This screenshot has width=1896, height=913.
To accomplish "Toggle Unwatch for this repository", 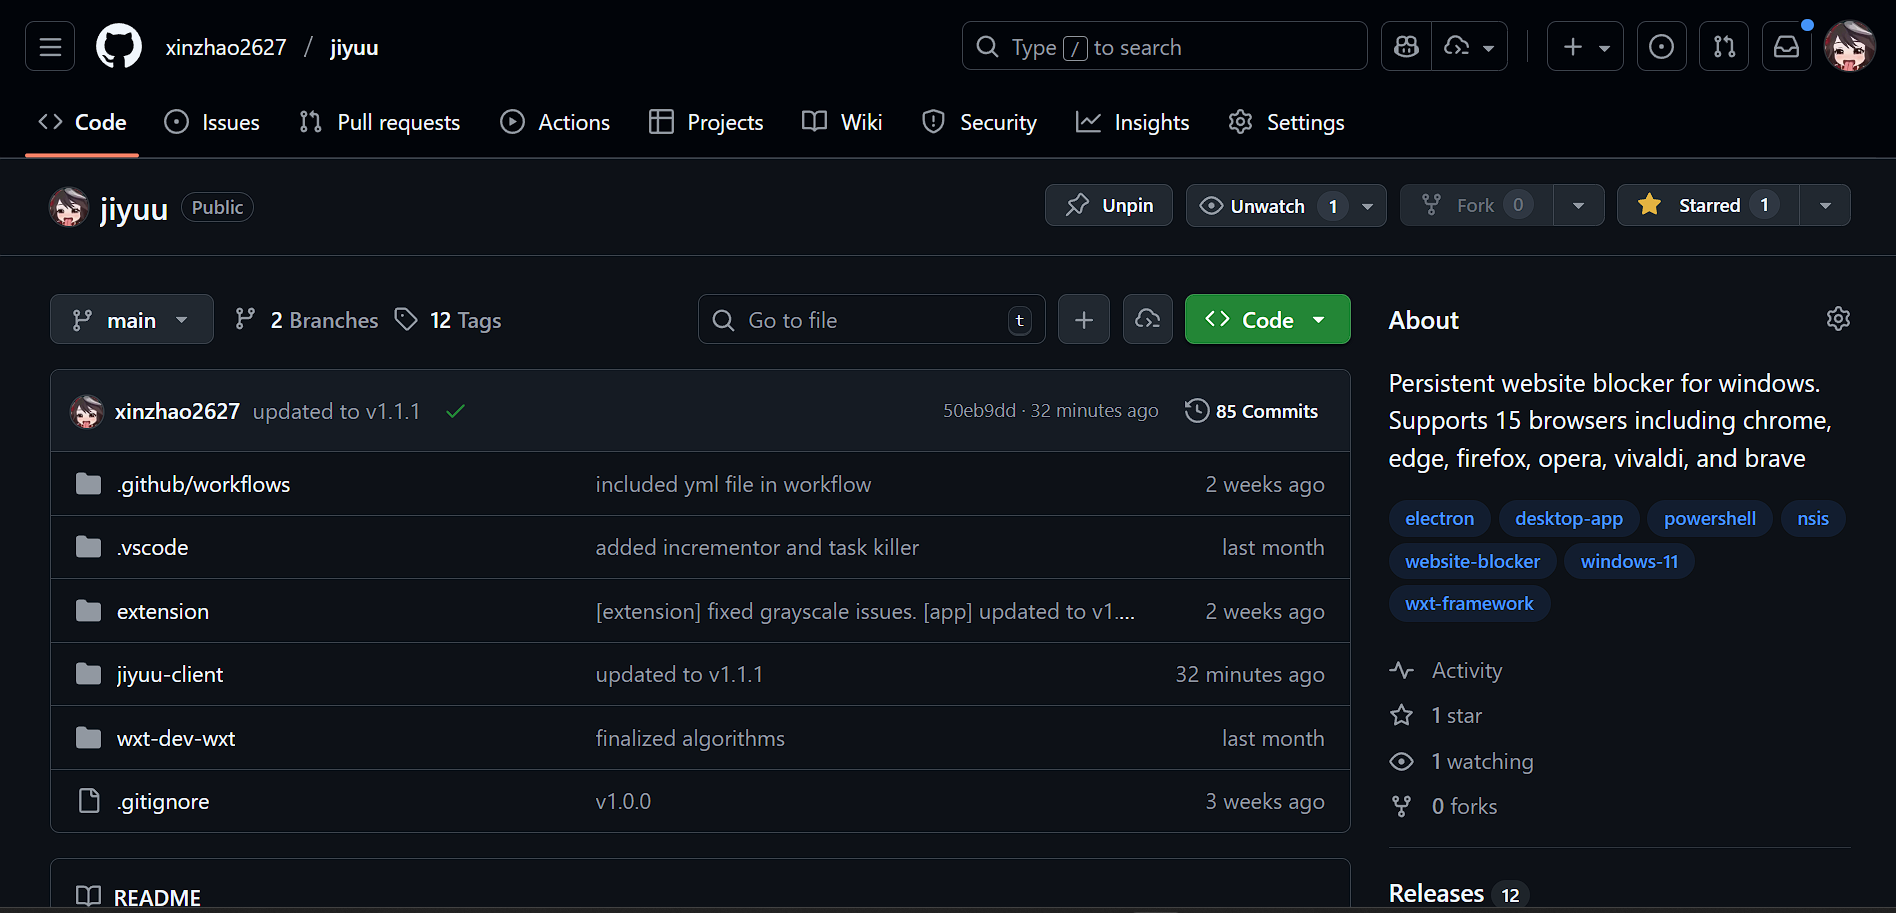I will point(1268,206).
